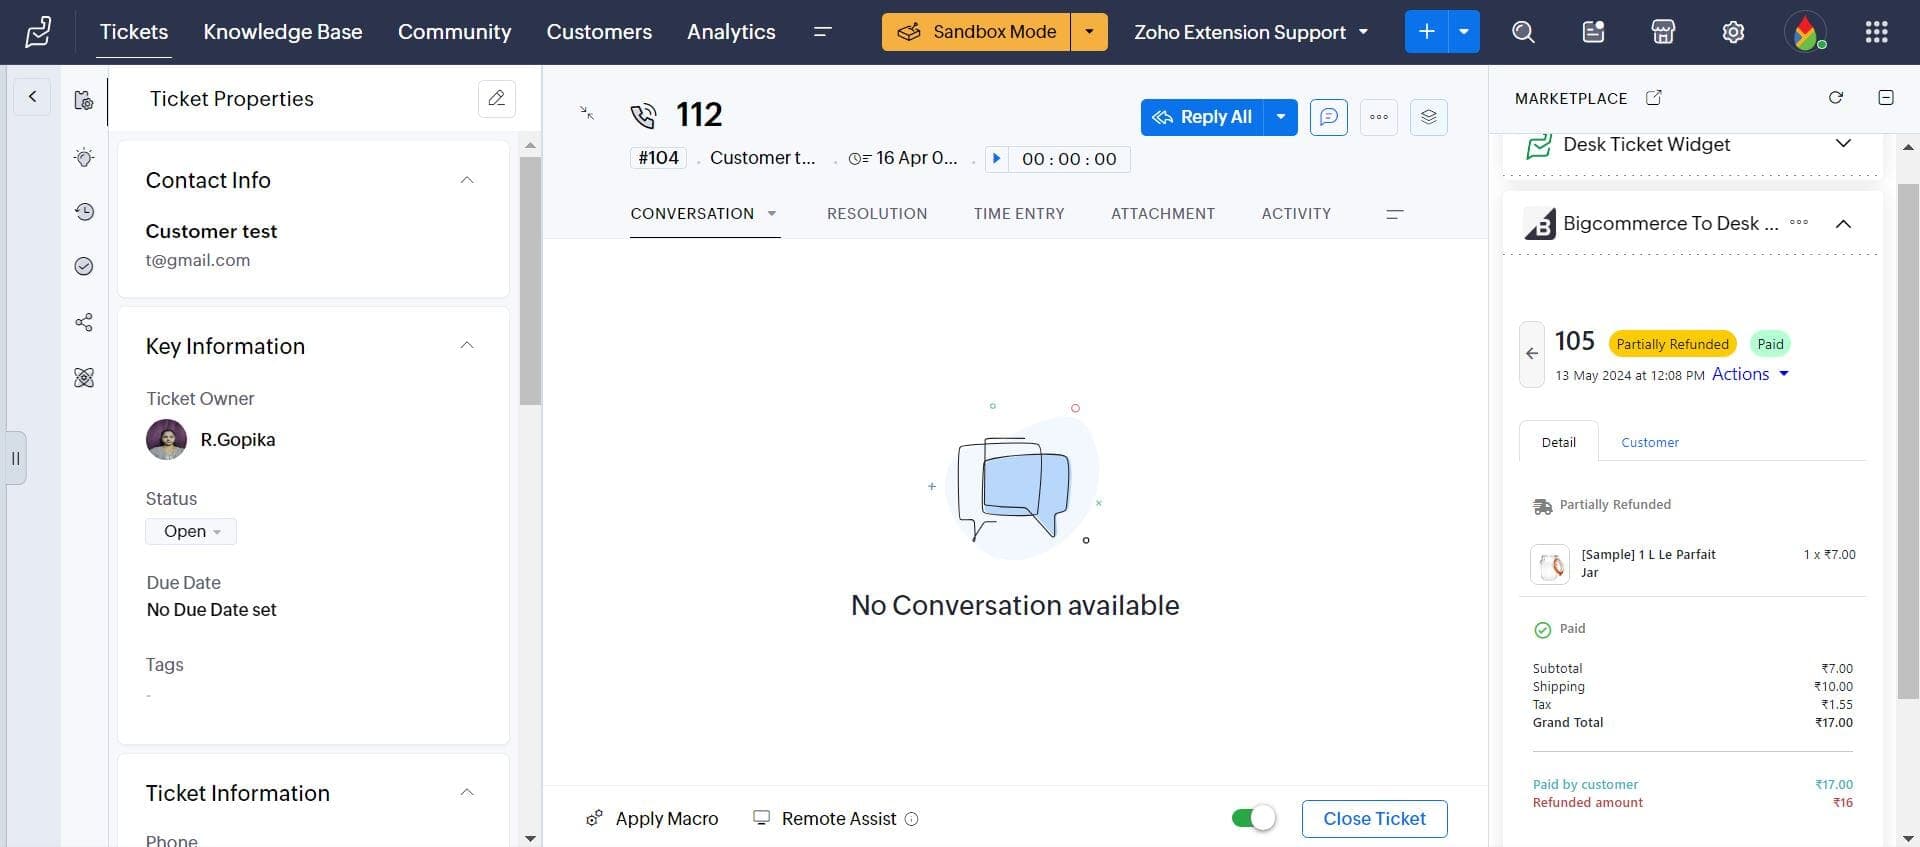Open the Customer tab in Bigcommerce widget
This screenshot has width=1920, height=847.
(x=1649, y=442)
